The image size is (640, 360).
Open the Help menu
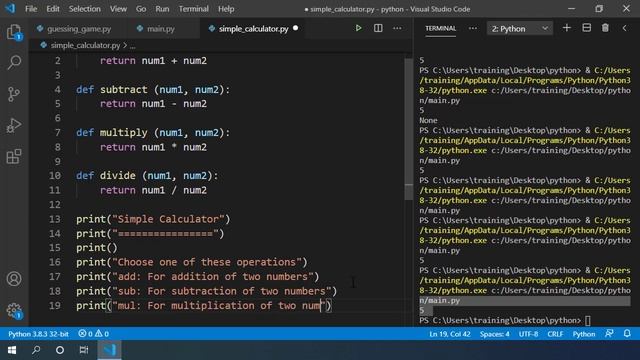point(226,9)
